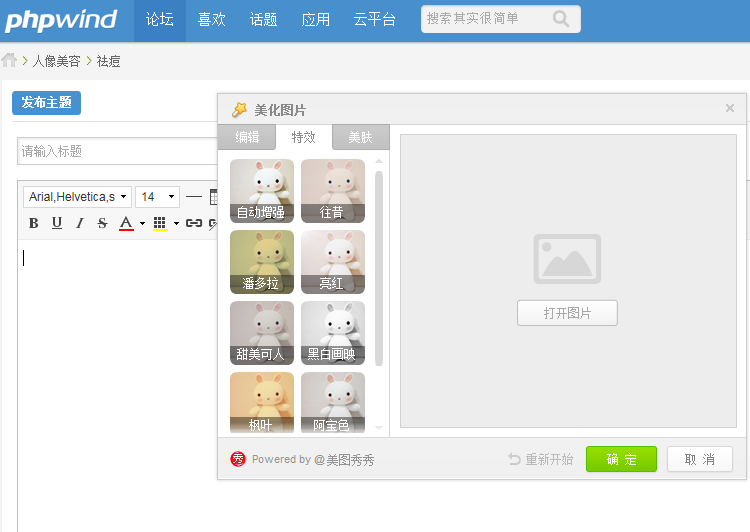Click the font color A icon
Image resolution: width=750 pixels, height=532 pixels.
pyautogui.click(x=126, y=223)
